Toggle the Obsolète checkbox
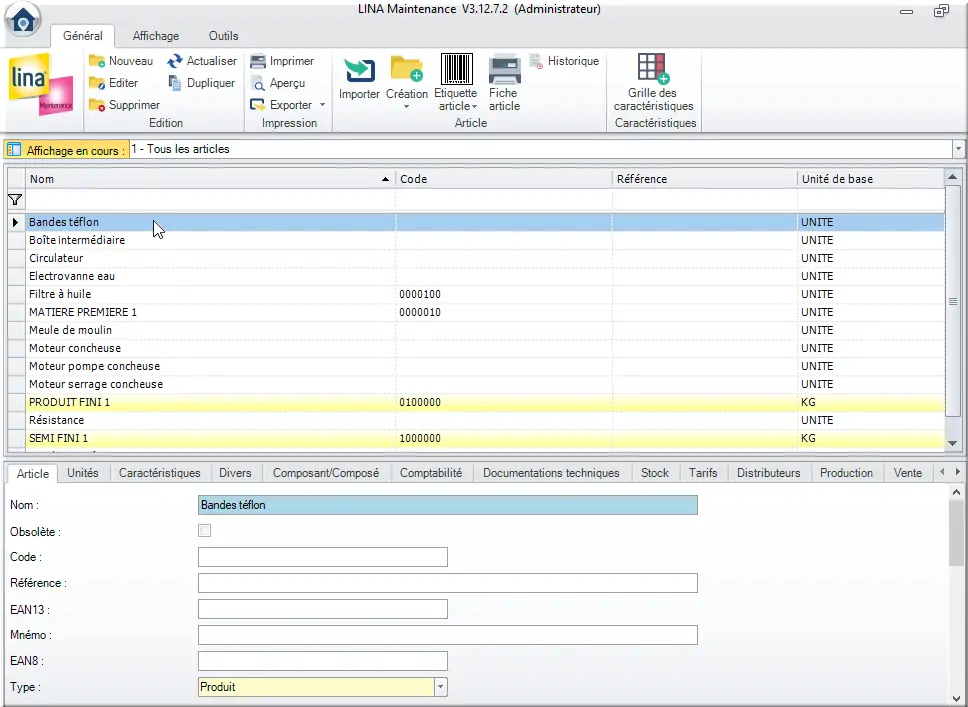968x707 pixels. point(205,531)
